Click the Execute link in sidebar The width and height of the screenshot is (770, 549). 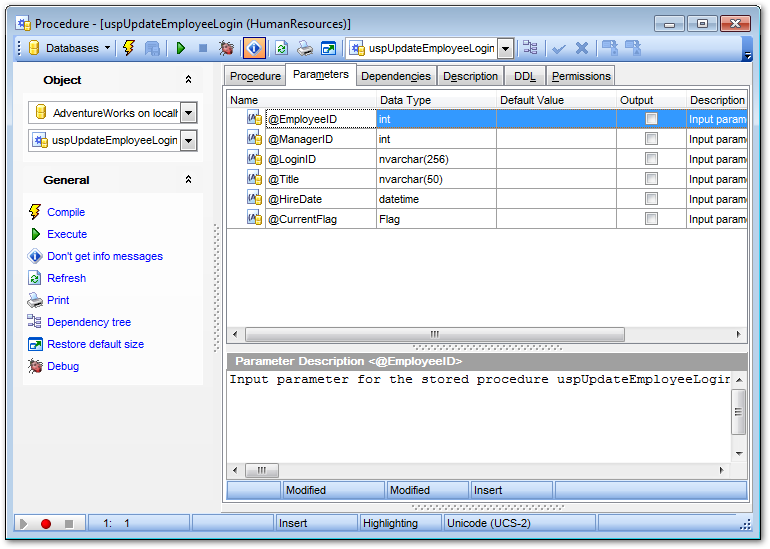(x=67, y=234)
